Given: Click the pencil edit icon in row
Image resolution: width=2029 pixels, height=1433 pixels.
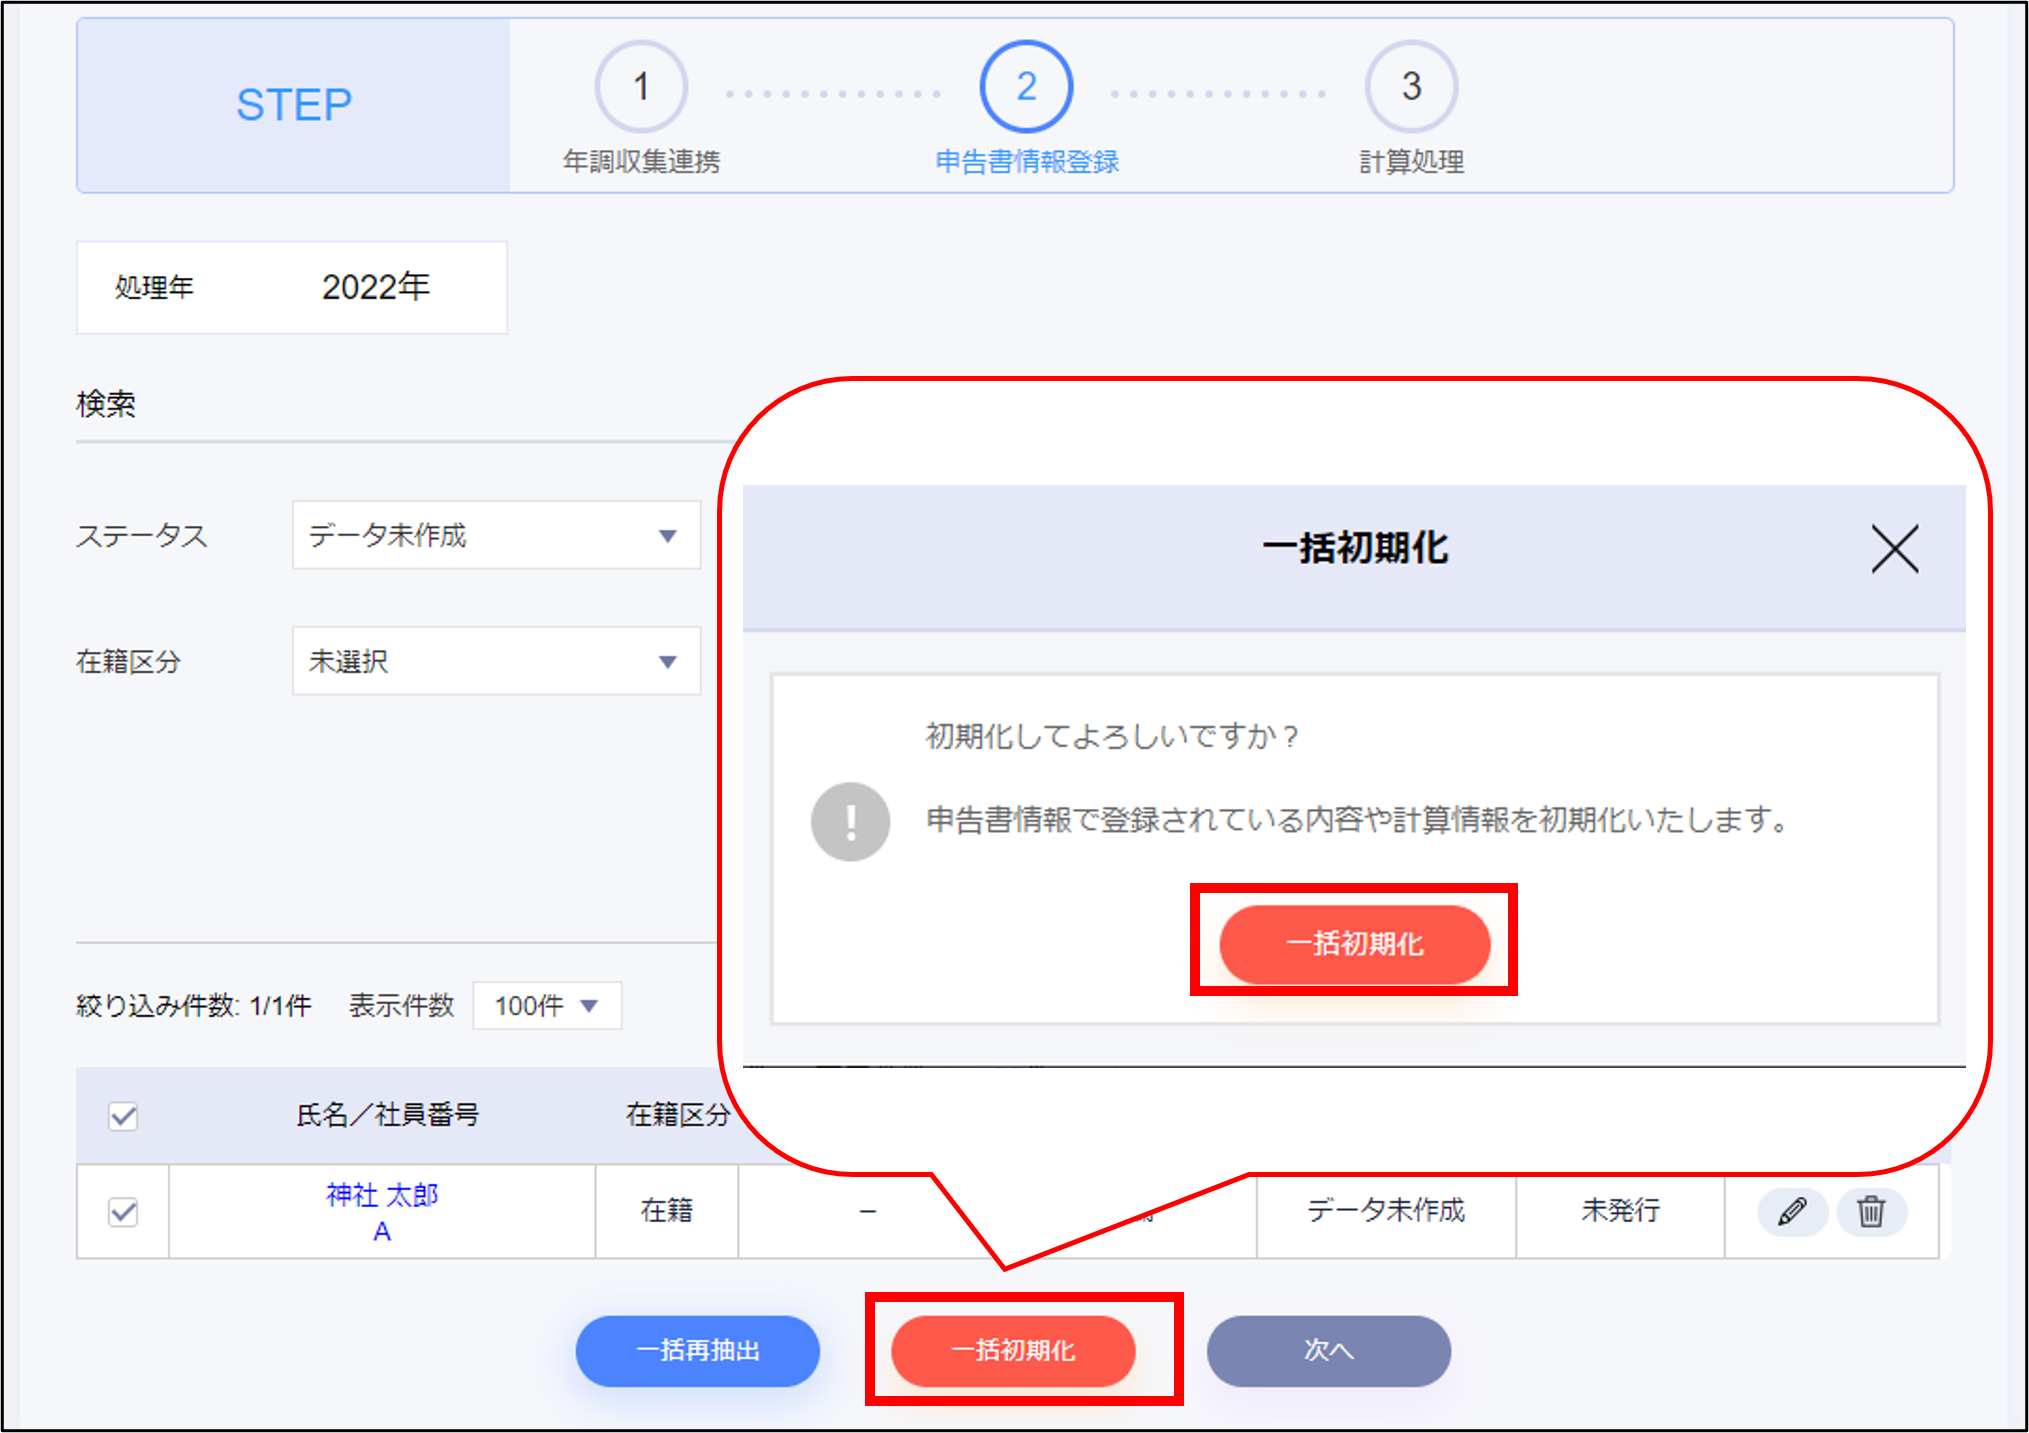Looking at the screenshot, I should pos(1792,1212).
